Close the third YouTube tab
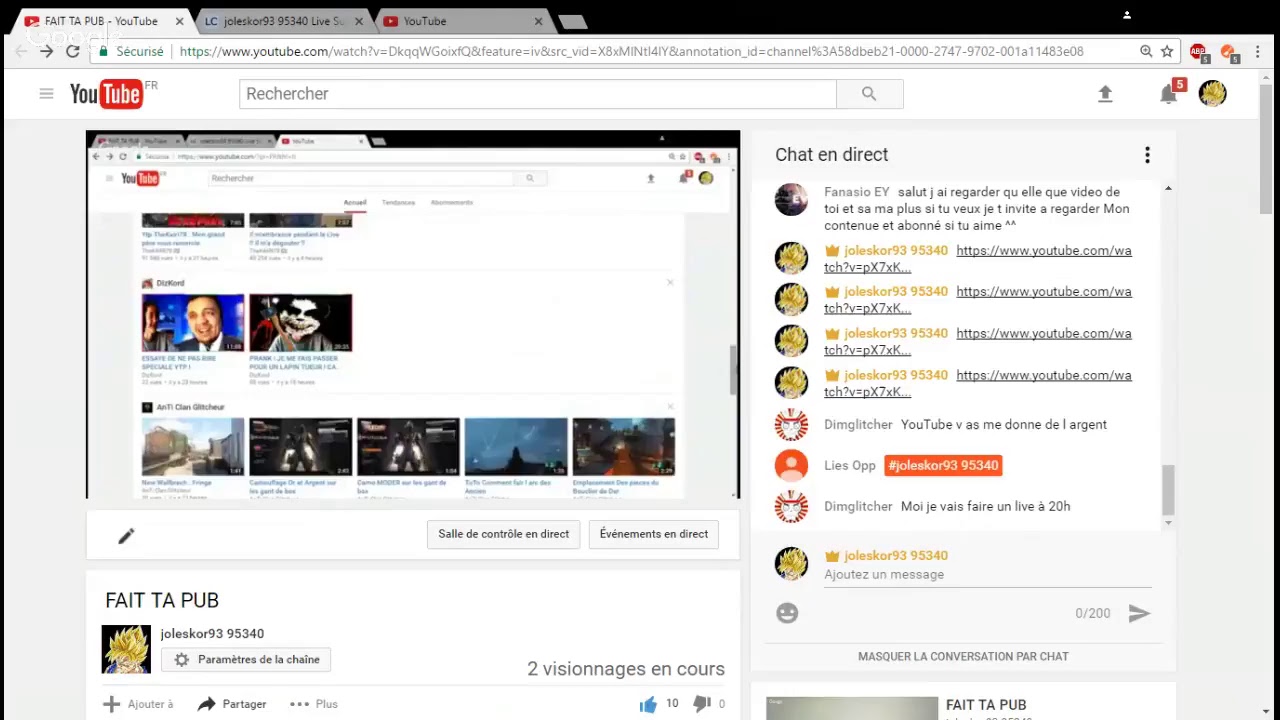The height and width of the screenshot is (720, 1280). click(539, 21)
